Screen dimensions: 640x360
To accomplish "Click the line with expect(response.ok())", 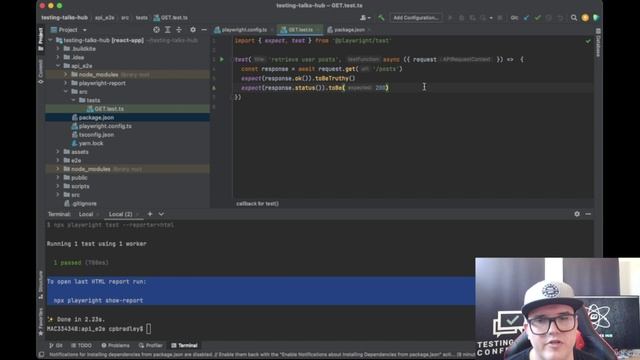I will pos(298,78).
